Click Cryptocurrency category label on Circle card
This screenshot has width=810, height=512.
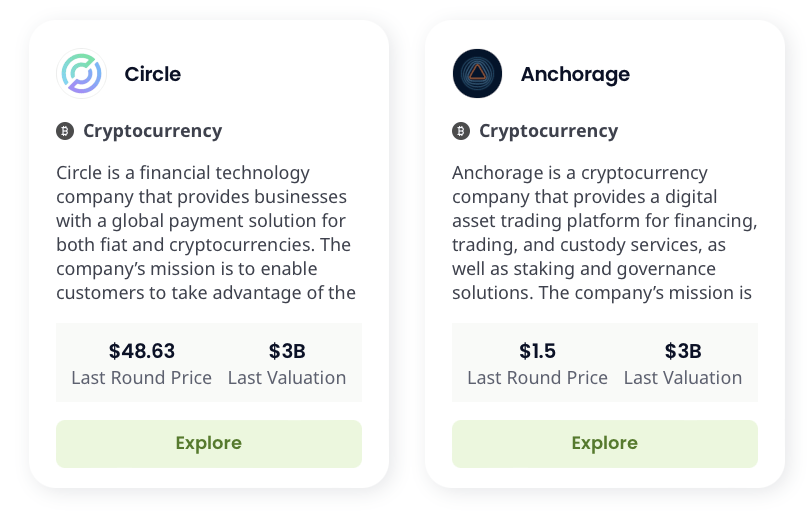click(x=152, y=131)
